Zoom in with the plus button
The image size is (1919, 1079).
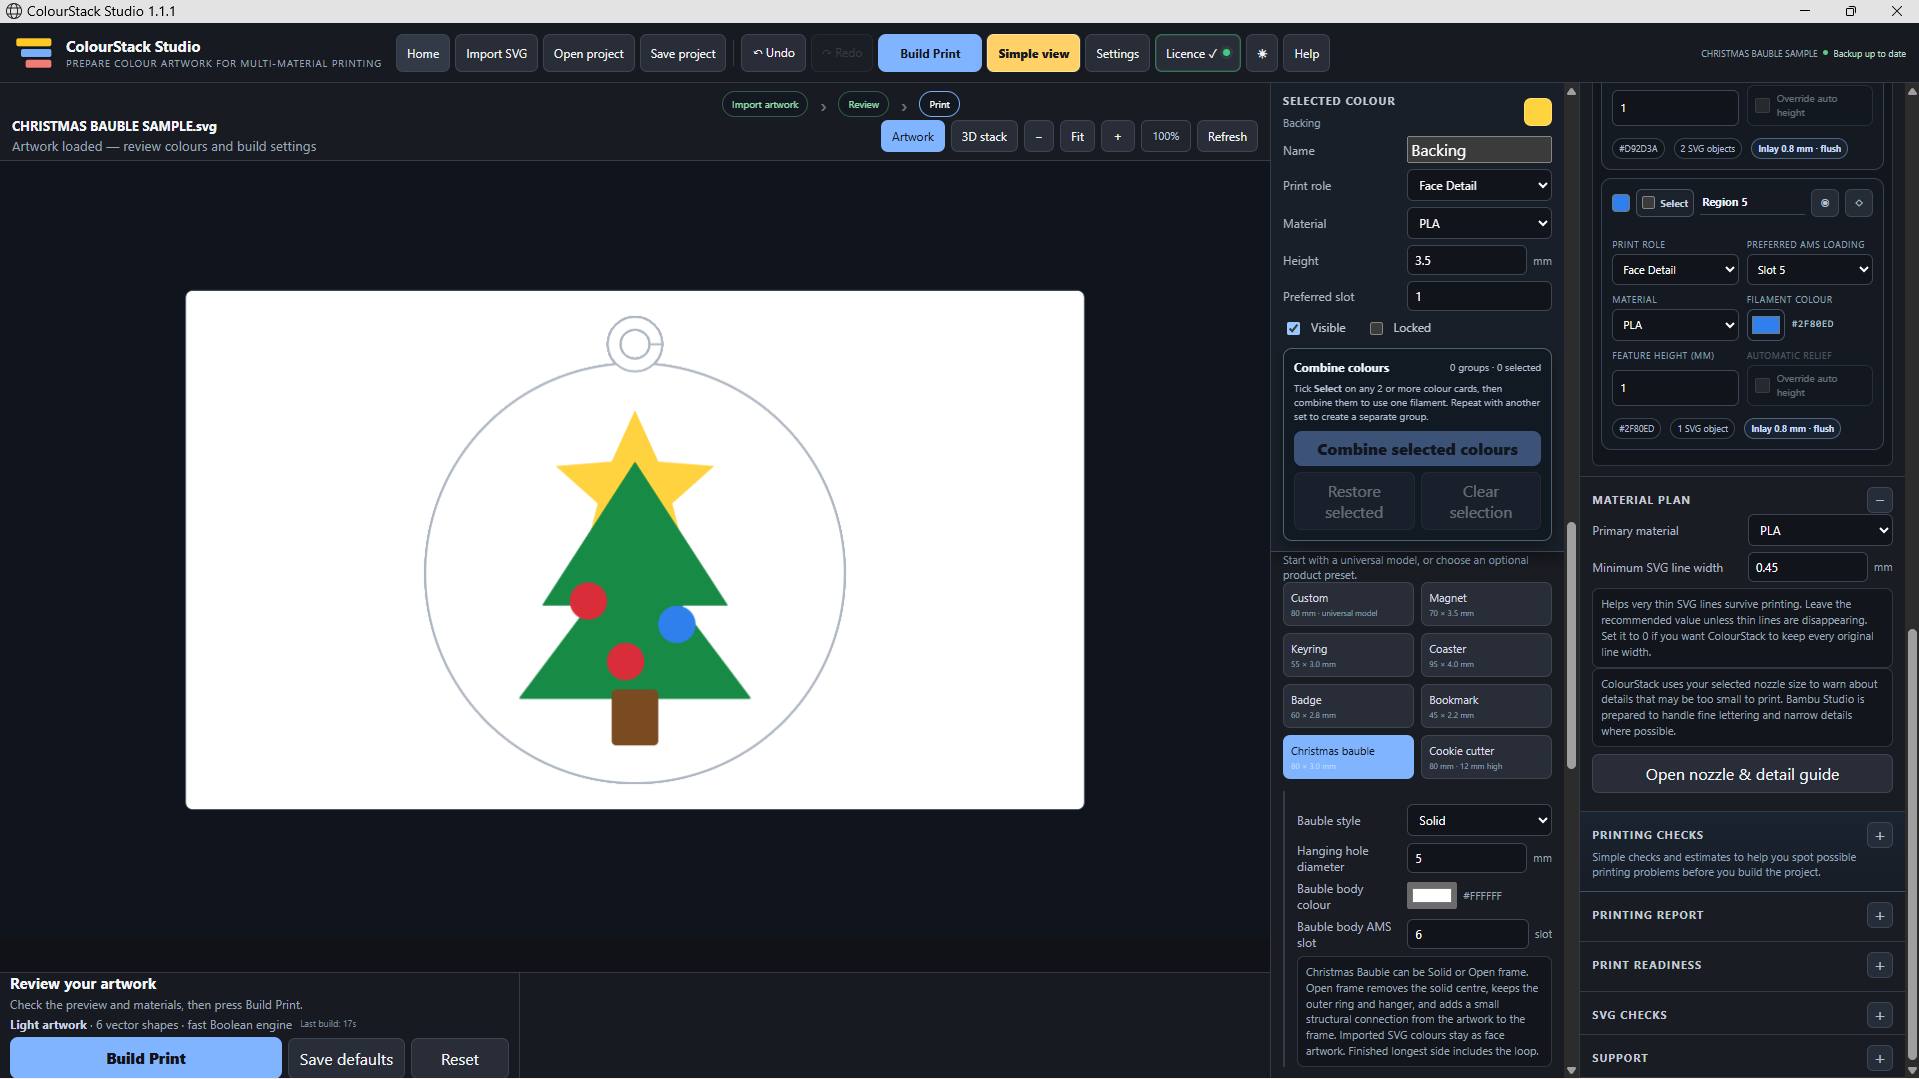click(1118, 137)
